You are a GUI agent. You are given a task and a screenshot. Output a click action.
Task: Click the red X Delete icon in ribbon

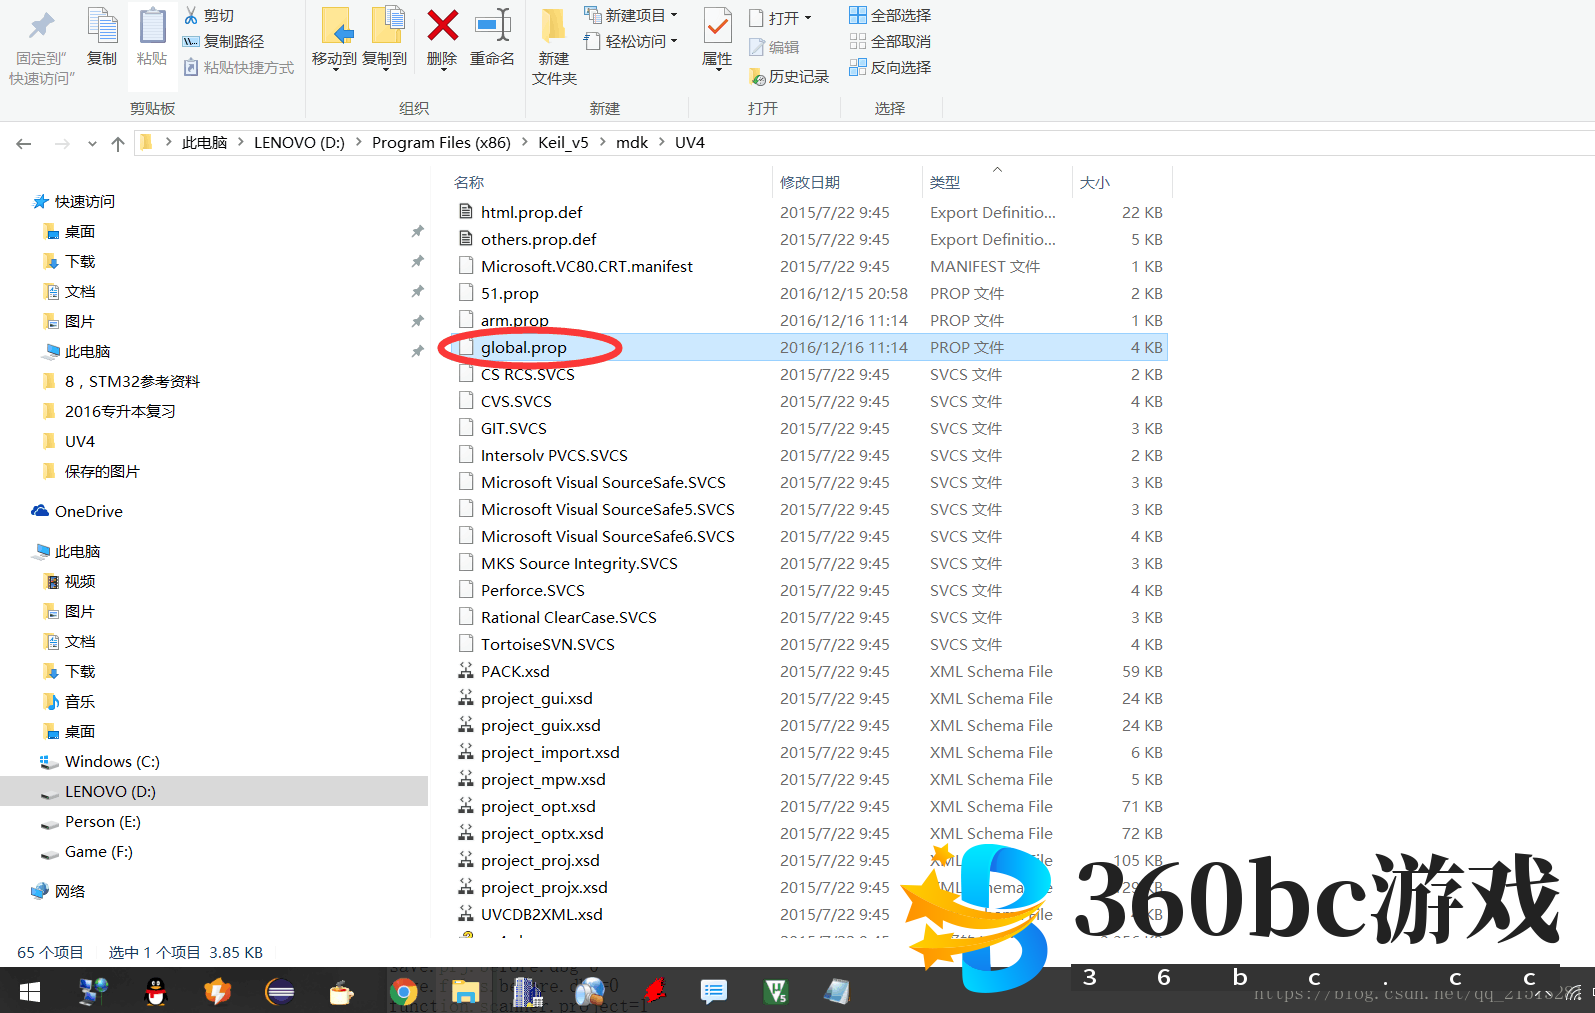[x=442, y=27]
